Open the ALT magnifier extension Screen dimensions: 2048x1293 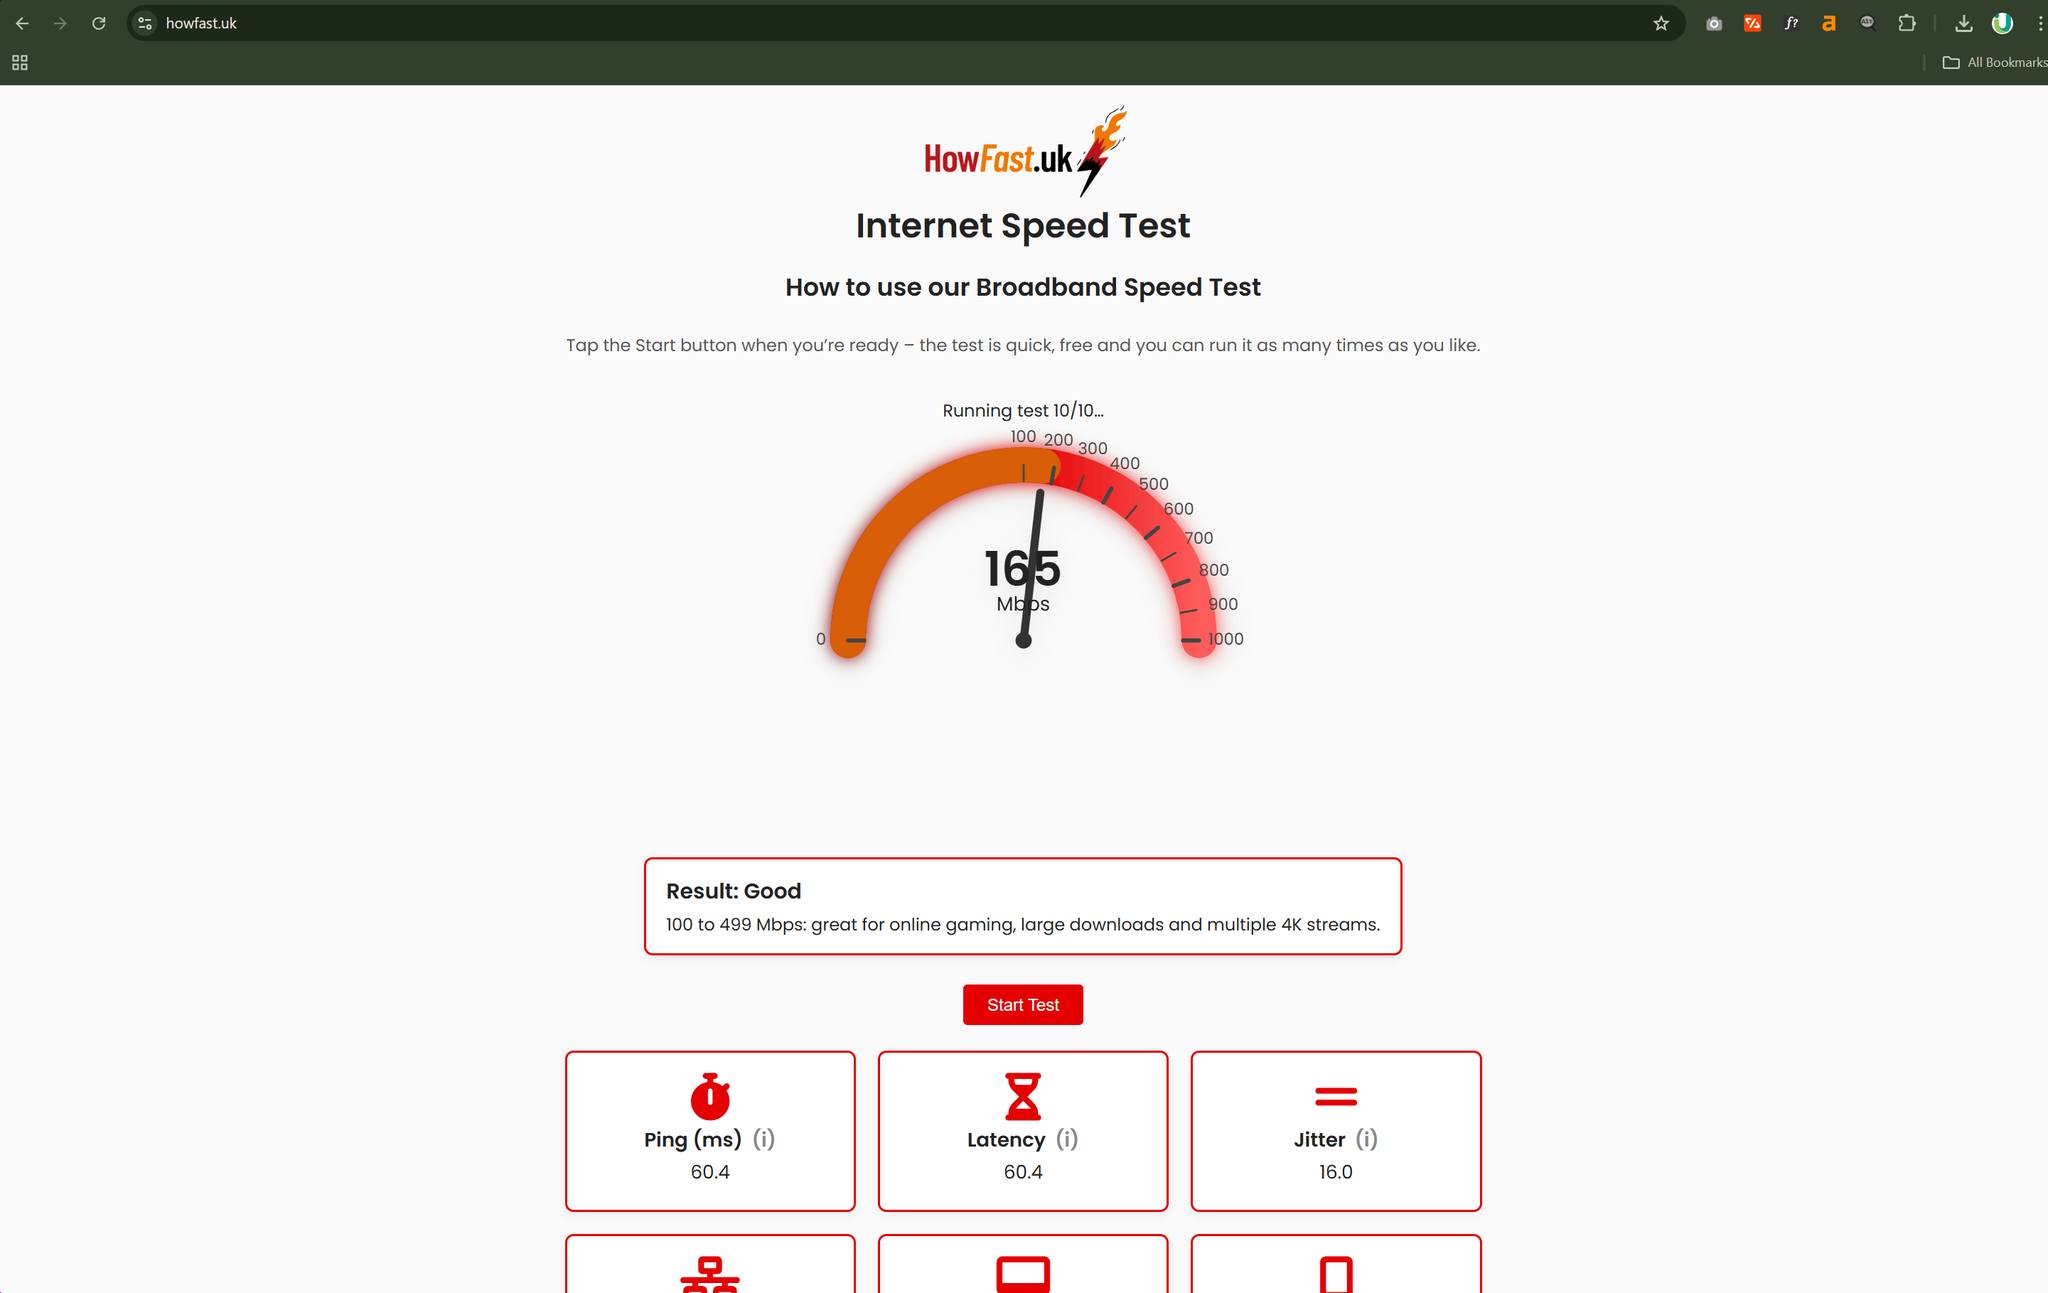(x=1867, y=23)
